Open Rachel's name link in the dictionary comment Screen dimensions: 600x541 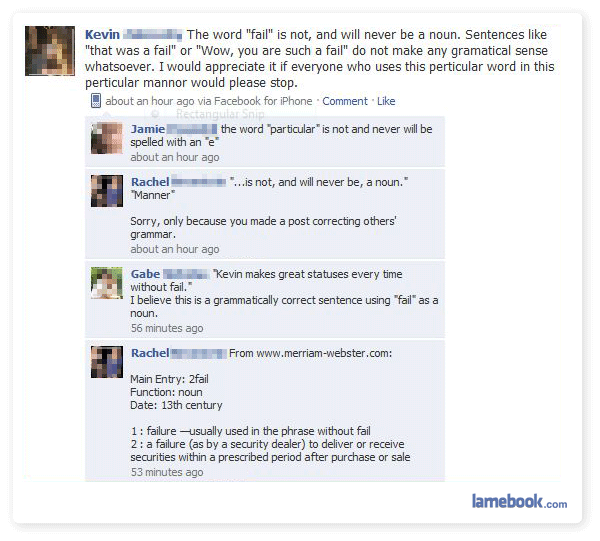(150, 353)
